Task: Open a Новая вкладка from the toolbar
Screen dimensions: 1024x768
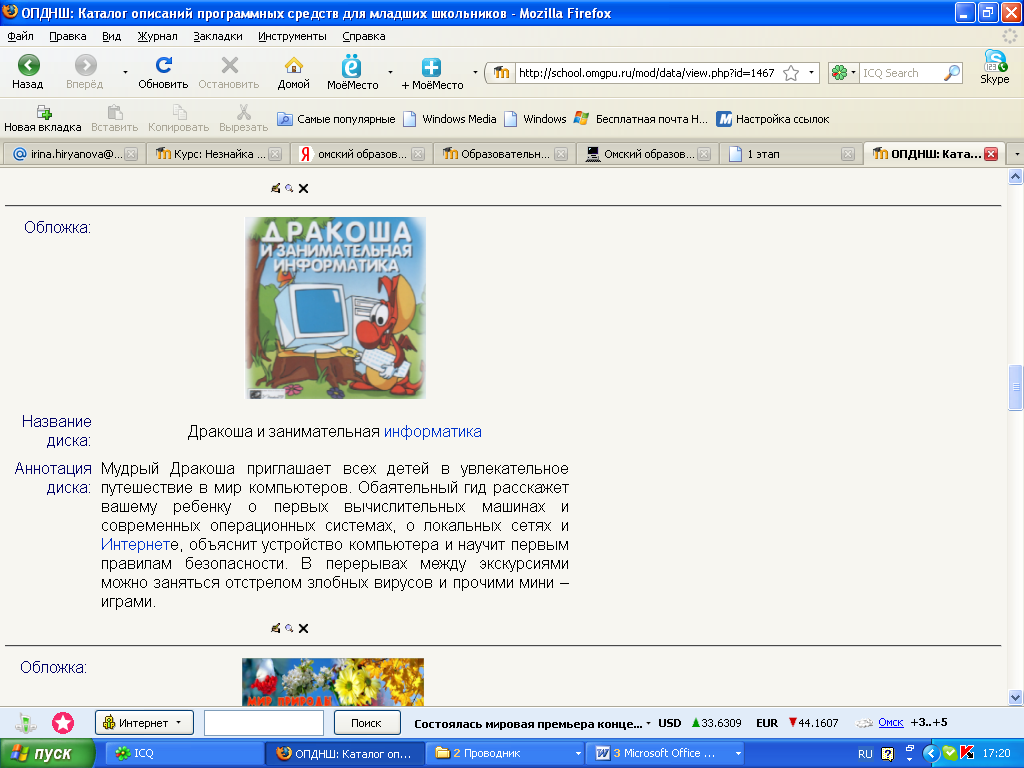Action: pos(43,118)
